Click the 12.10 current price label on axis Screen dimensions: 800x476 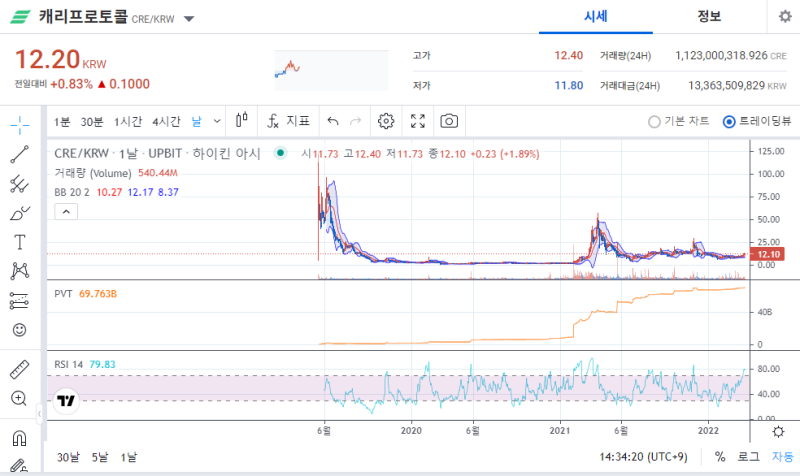768,254
